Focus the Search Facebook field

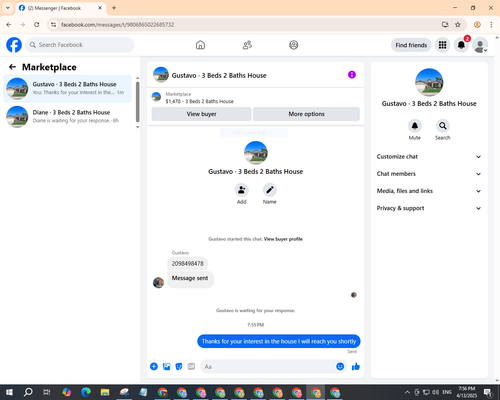pyautogui.click(x=80, y=45)
